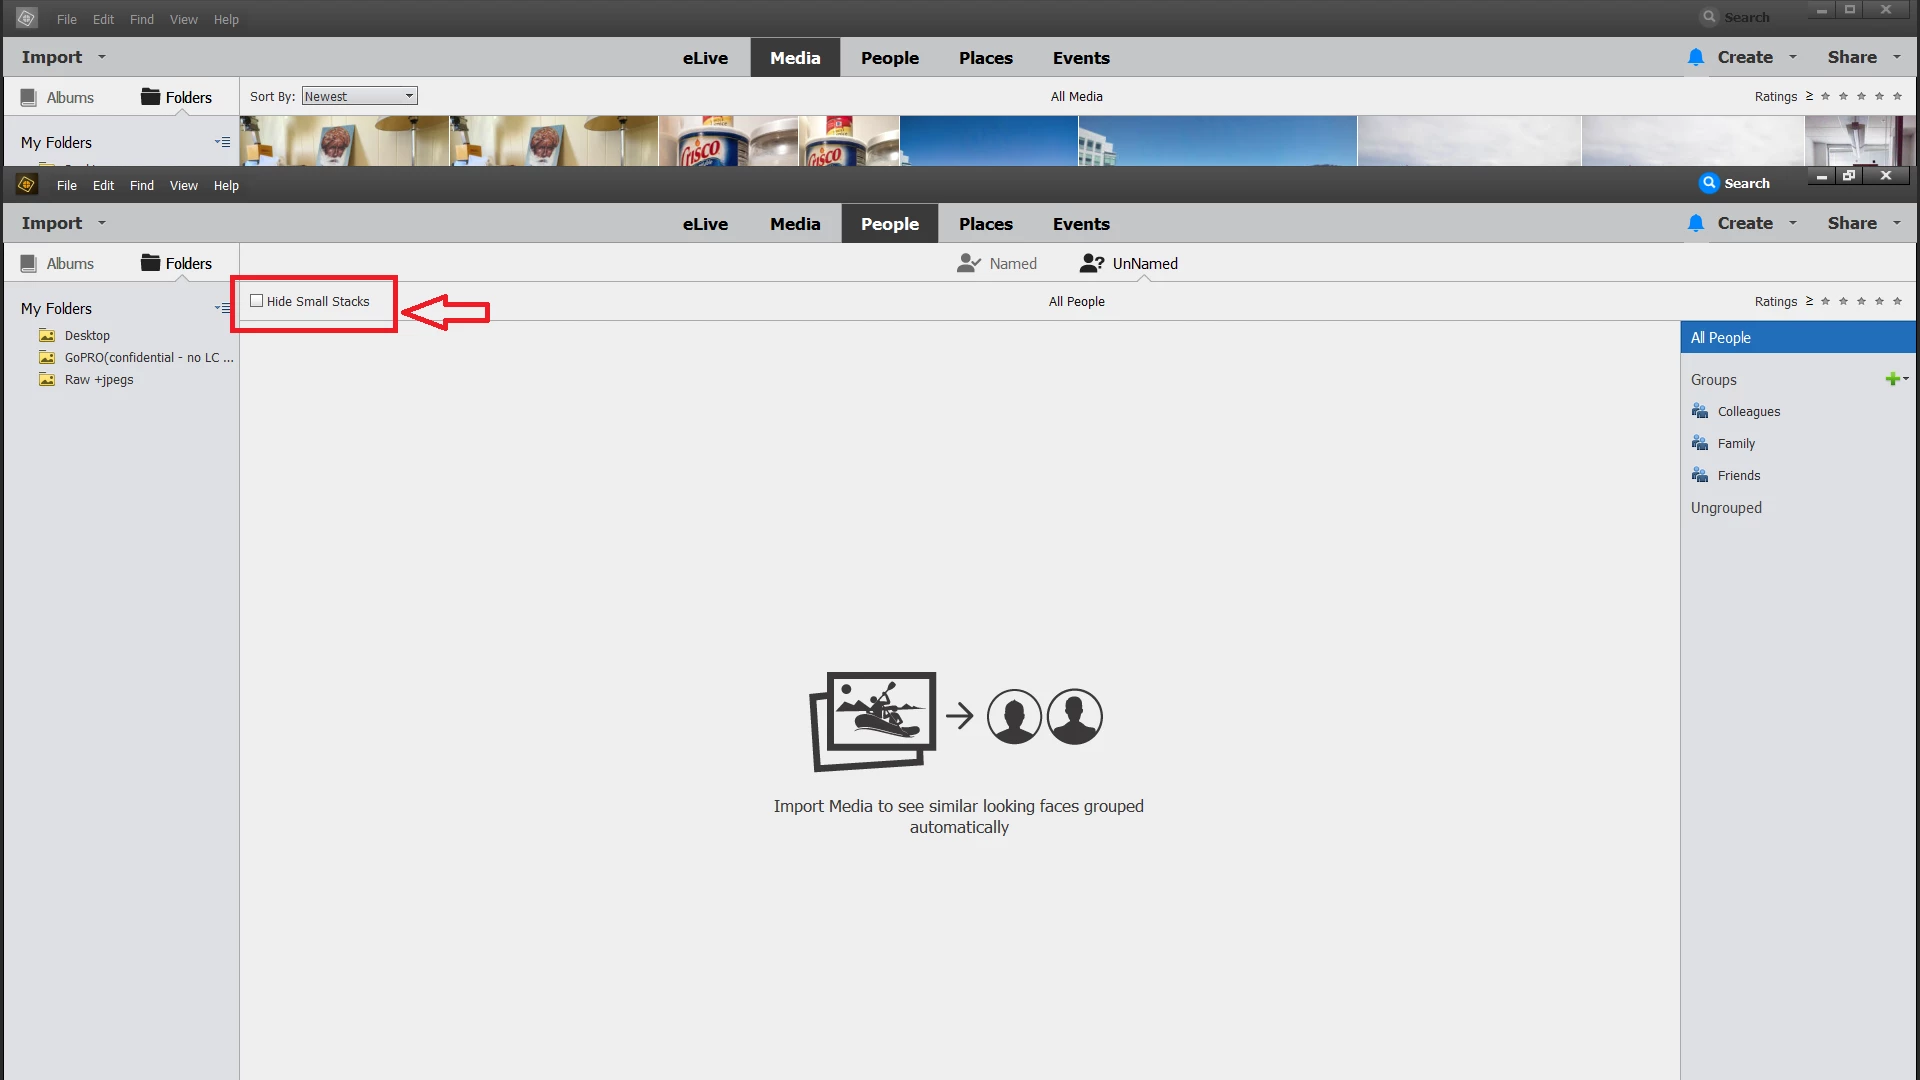The height and width of the screenshot is (1080, 1920).
Task: Click the Desktop folder icon
Action: point(47,335)
